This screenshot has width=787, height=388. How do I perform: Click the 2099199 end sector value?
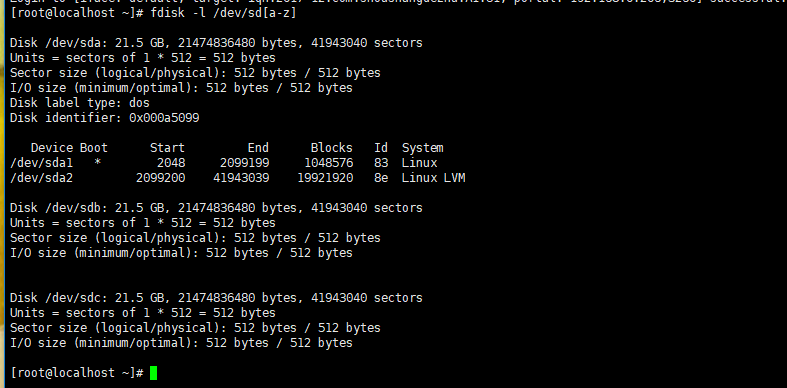(244, 163)
